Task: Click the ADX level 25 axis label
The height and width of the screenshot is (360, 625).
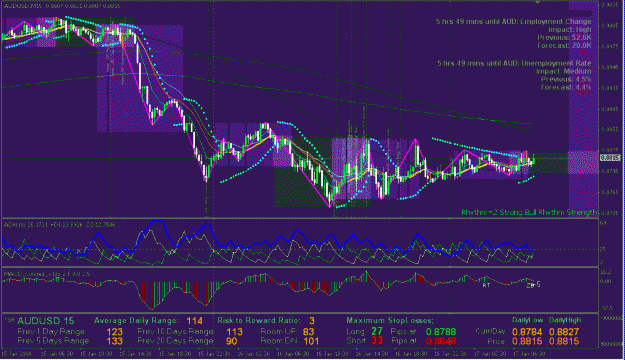Action: pos(603,249)
